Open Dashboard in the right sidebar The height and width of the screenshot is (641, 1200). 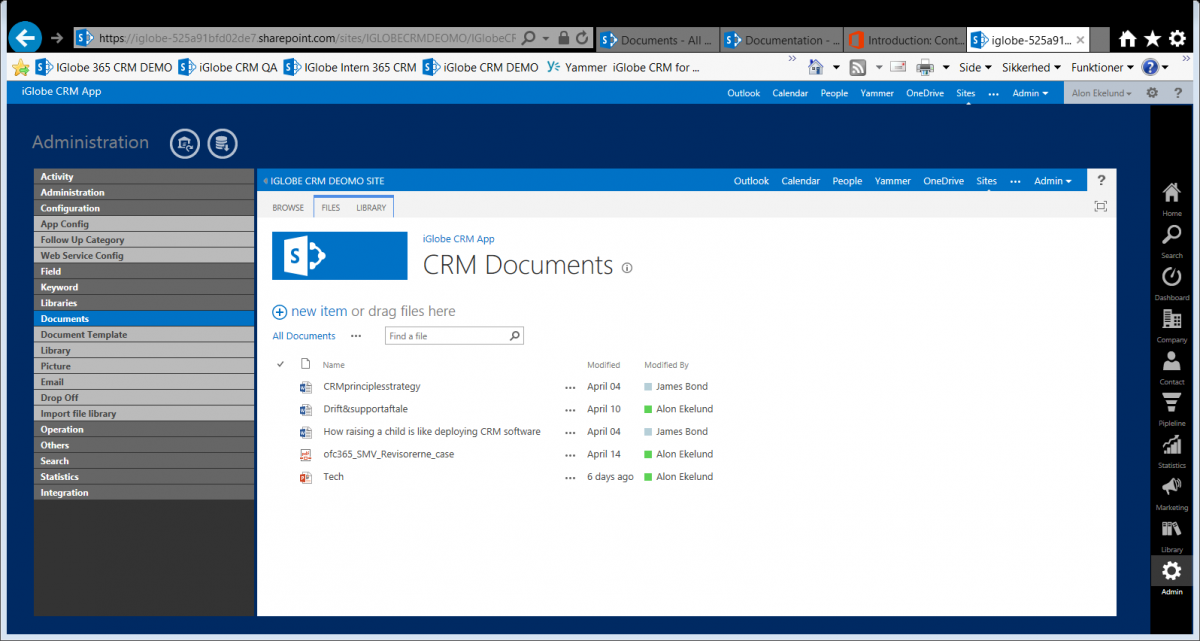point(1171,283)
